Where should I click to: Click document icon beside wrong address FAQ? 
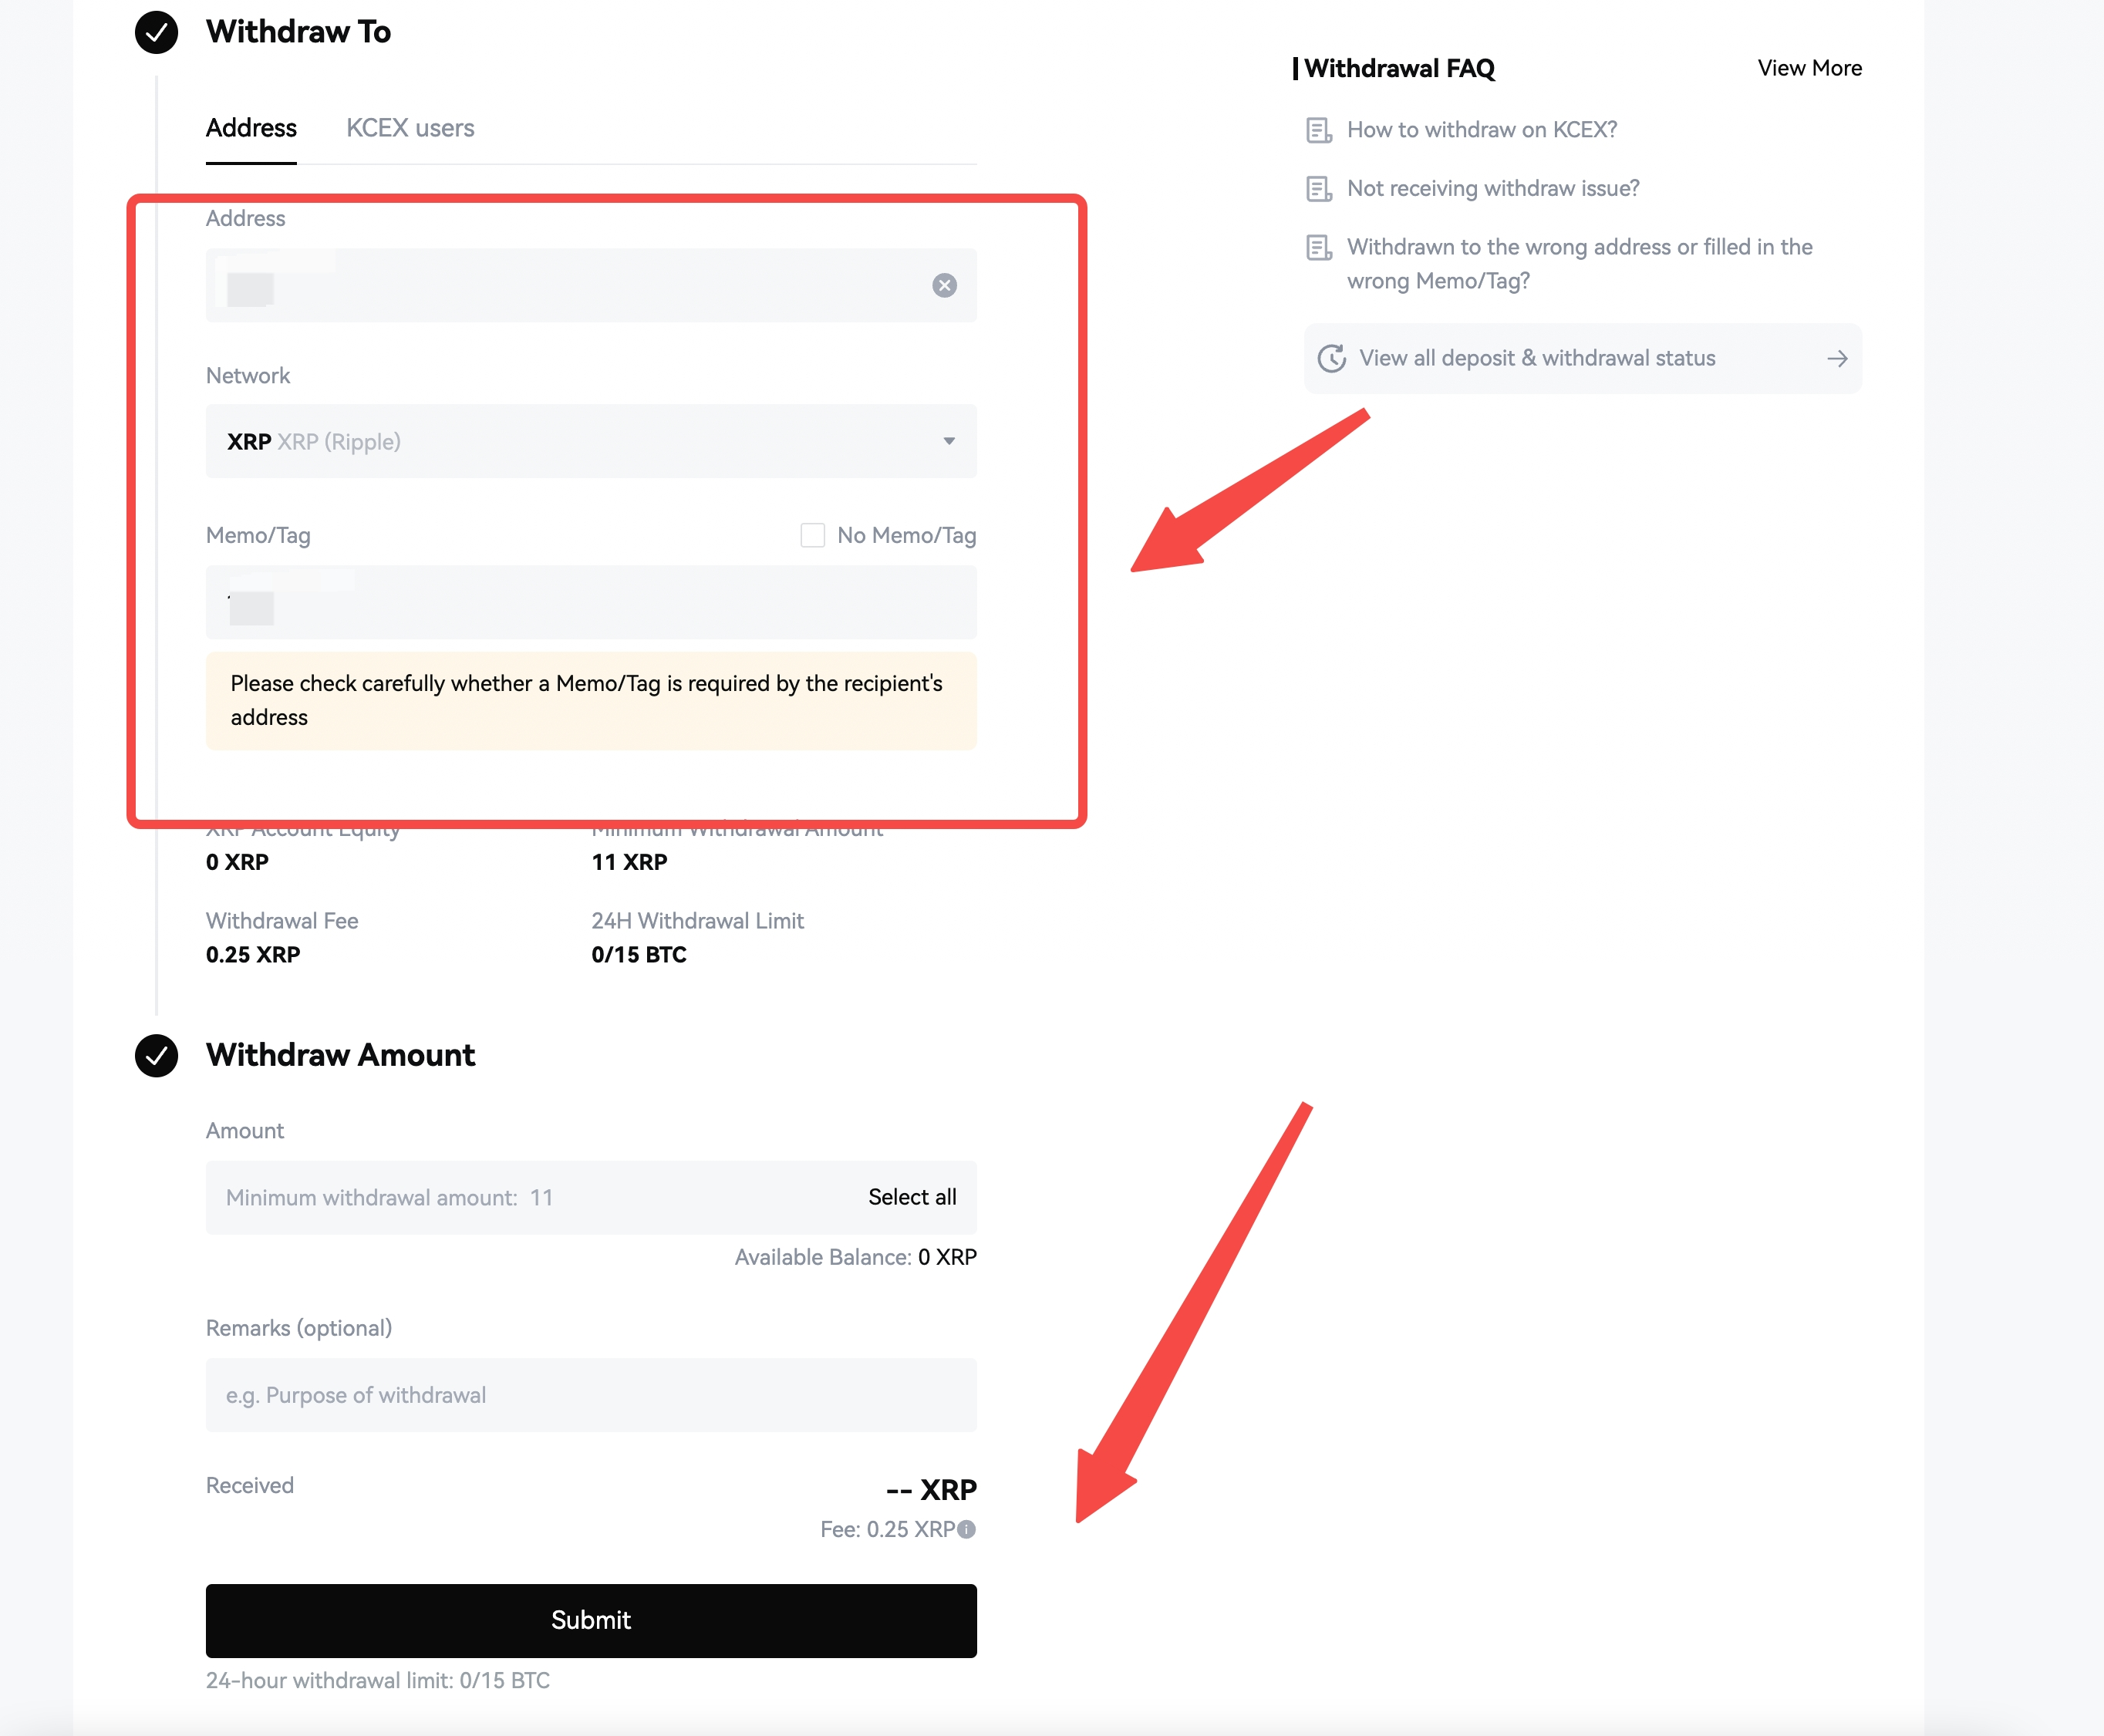[x=1319, y=247]
